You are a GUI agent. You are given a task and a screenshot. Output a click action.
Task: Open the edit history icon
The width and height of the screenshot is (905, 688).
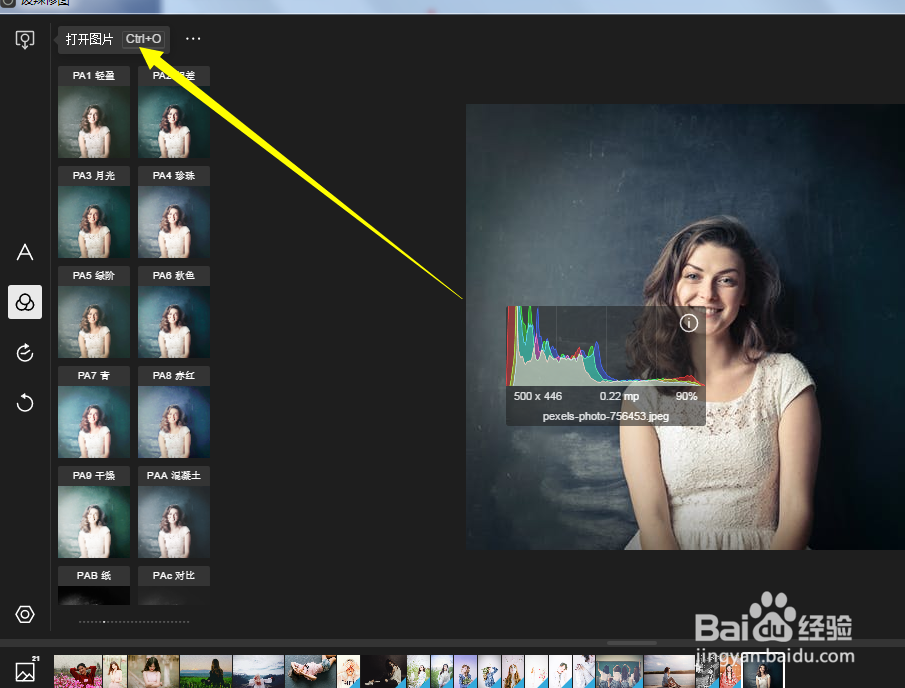tap(25, 352)
